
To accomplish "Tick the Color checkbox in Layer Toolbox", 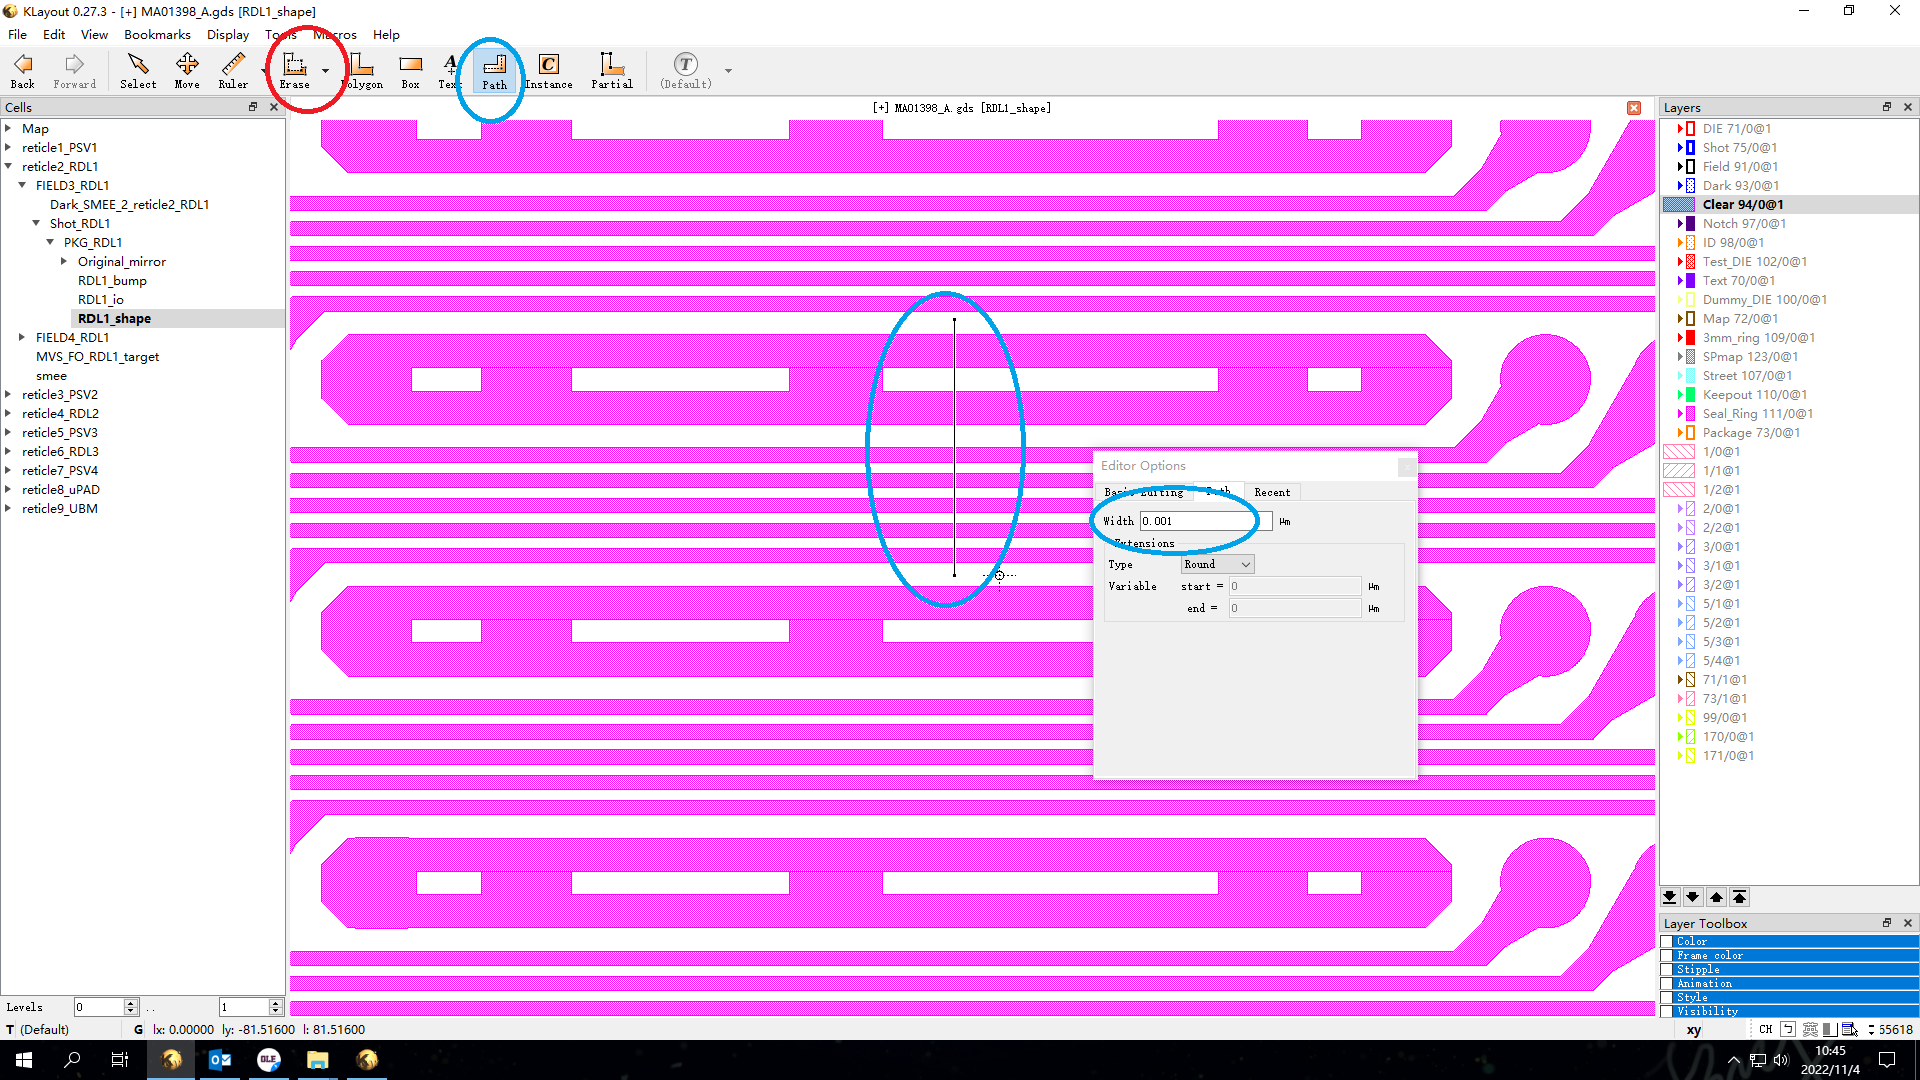I will point(1667,942).
